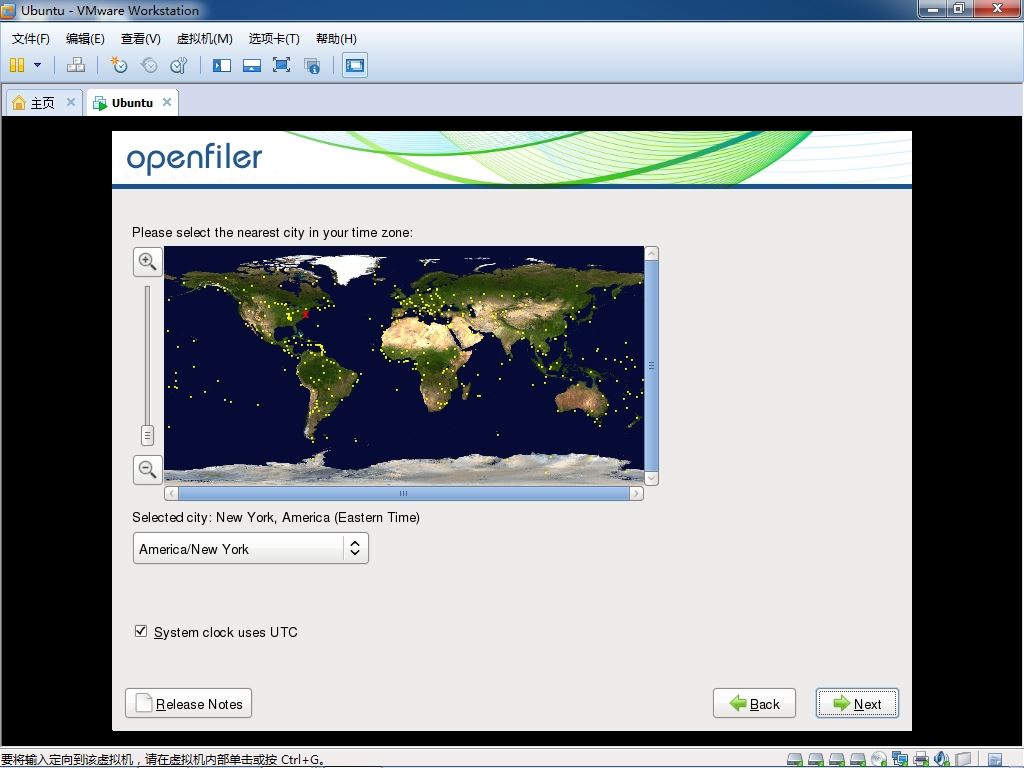Zoom out on the time zone map
Viewport: 1024px width, 768px height.
pyautogui.click(x=148, y=470)
